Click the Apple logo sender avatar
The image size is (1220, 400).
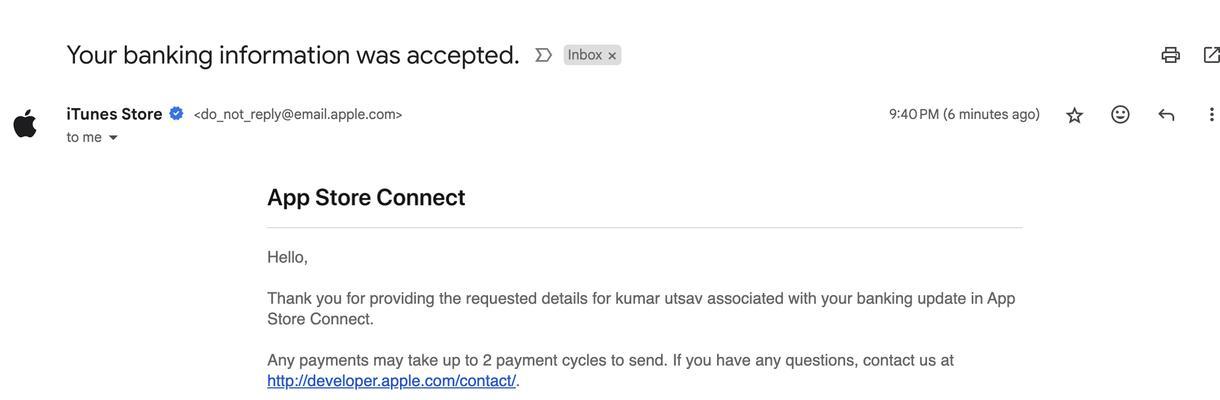pos(25,124)
